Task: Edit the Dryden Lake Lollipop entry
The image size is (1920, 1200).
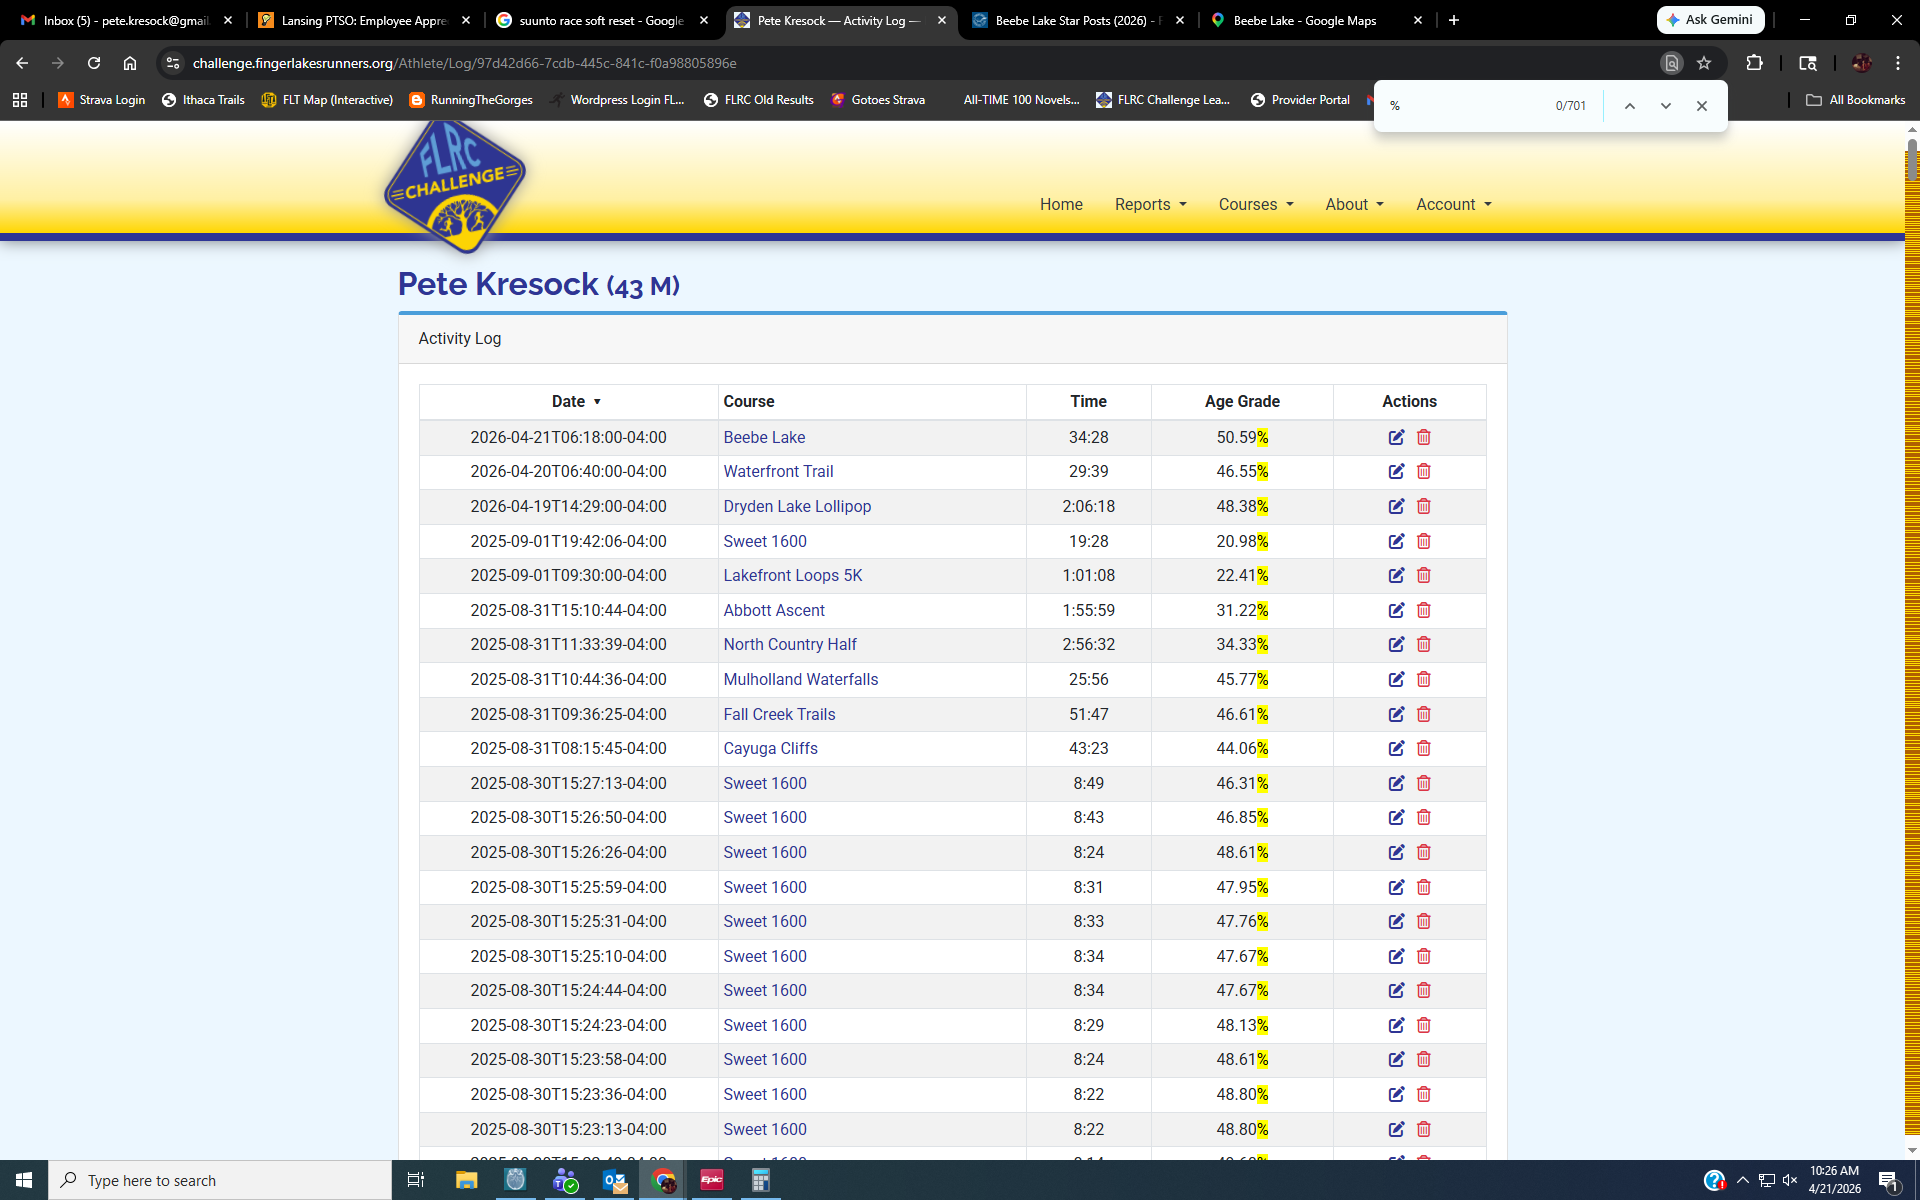Action: pyautogui.click(x=1396, y=506)
